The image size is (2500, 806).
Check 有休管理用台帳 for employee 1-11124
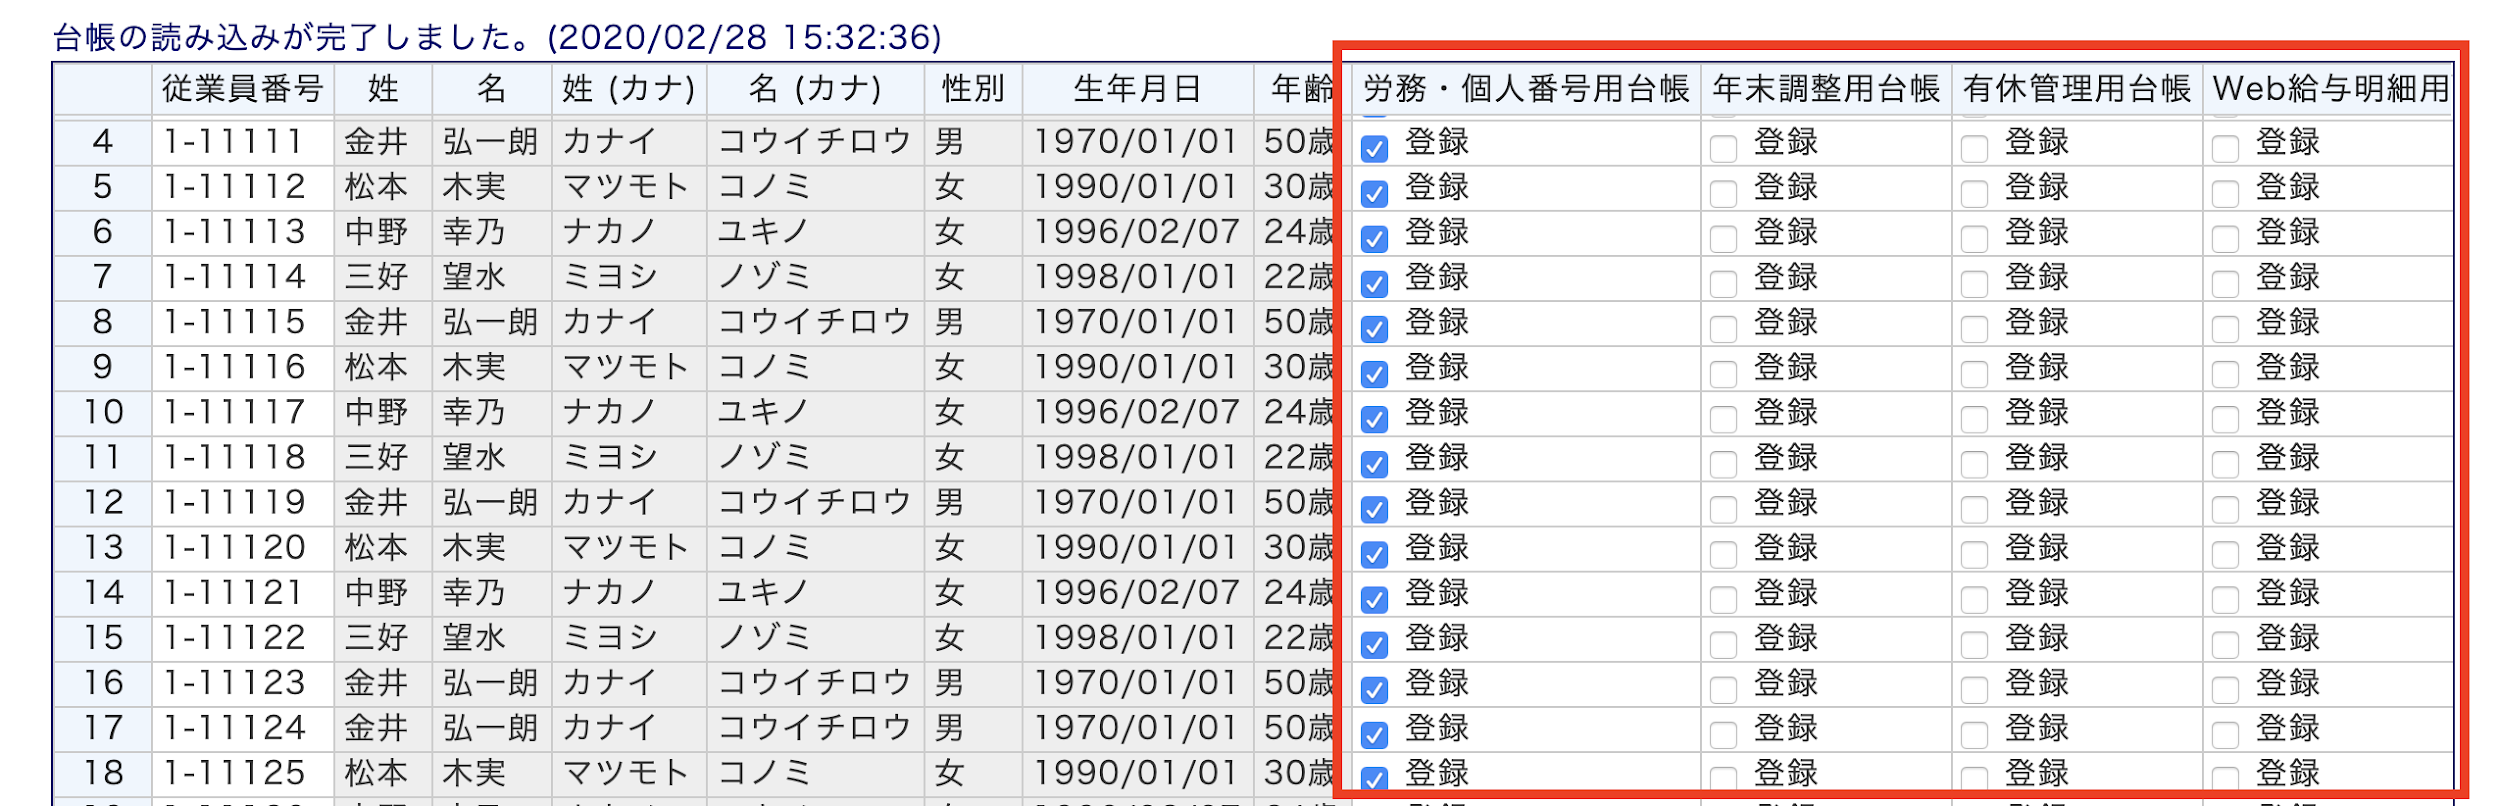(x=1974, y=735)
